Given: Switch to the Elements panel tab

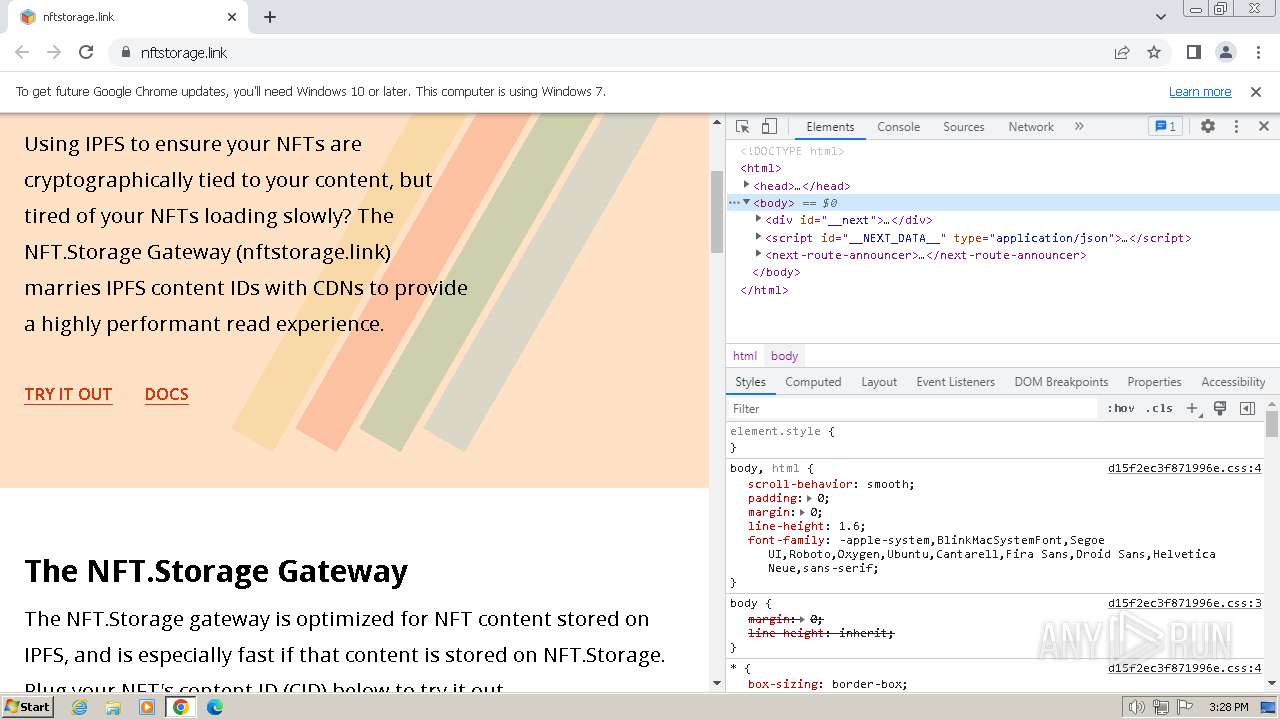Looking at the screenshot, I should point(830,127).
